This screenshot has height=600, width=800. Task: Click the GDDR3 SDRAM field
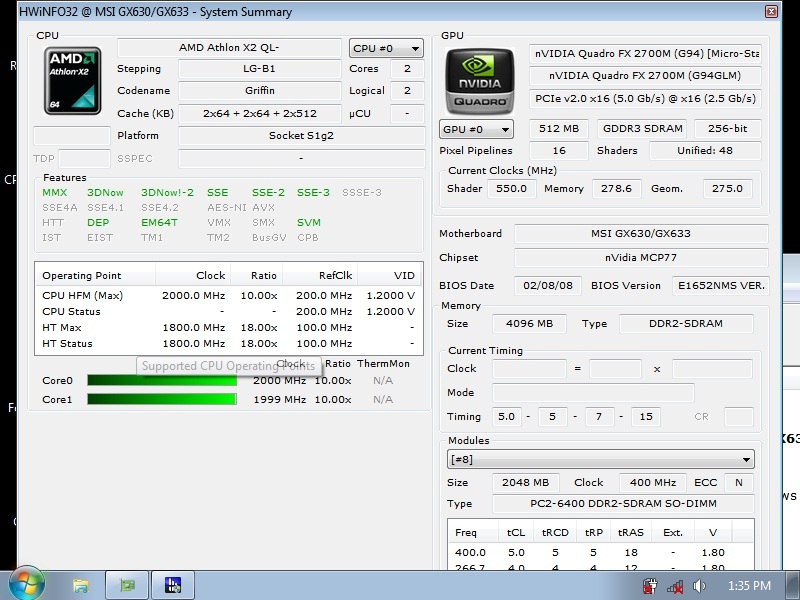[x=642, y=129]
